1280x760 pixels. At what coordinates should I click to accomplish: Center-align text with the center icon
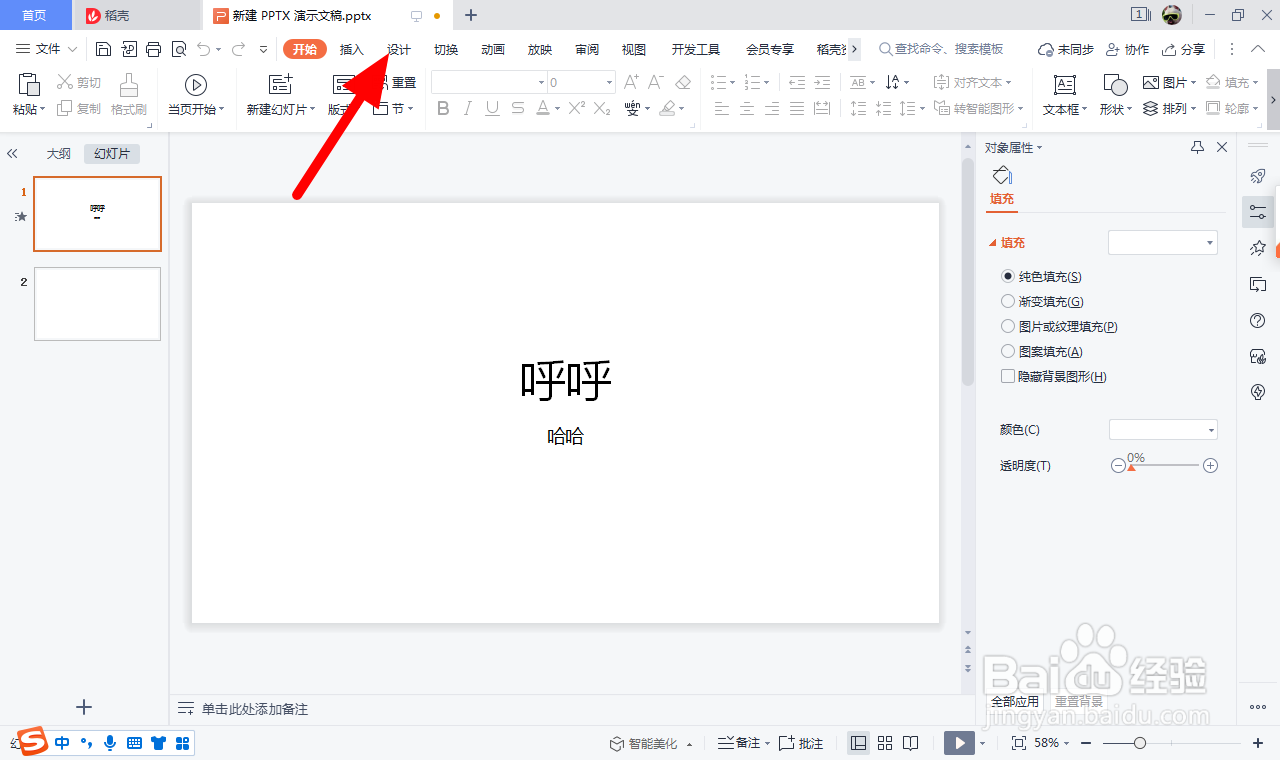pyautogui.click(x=747, y=108)
